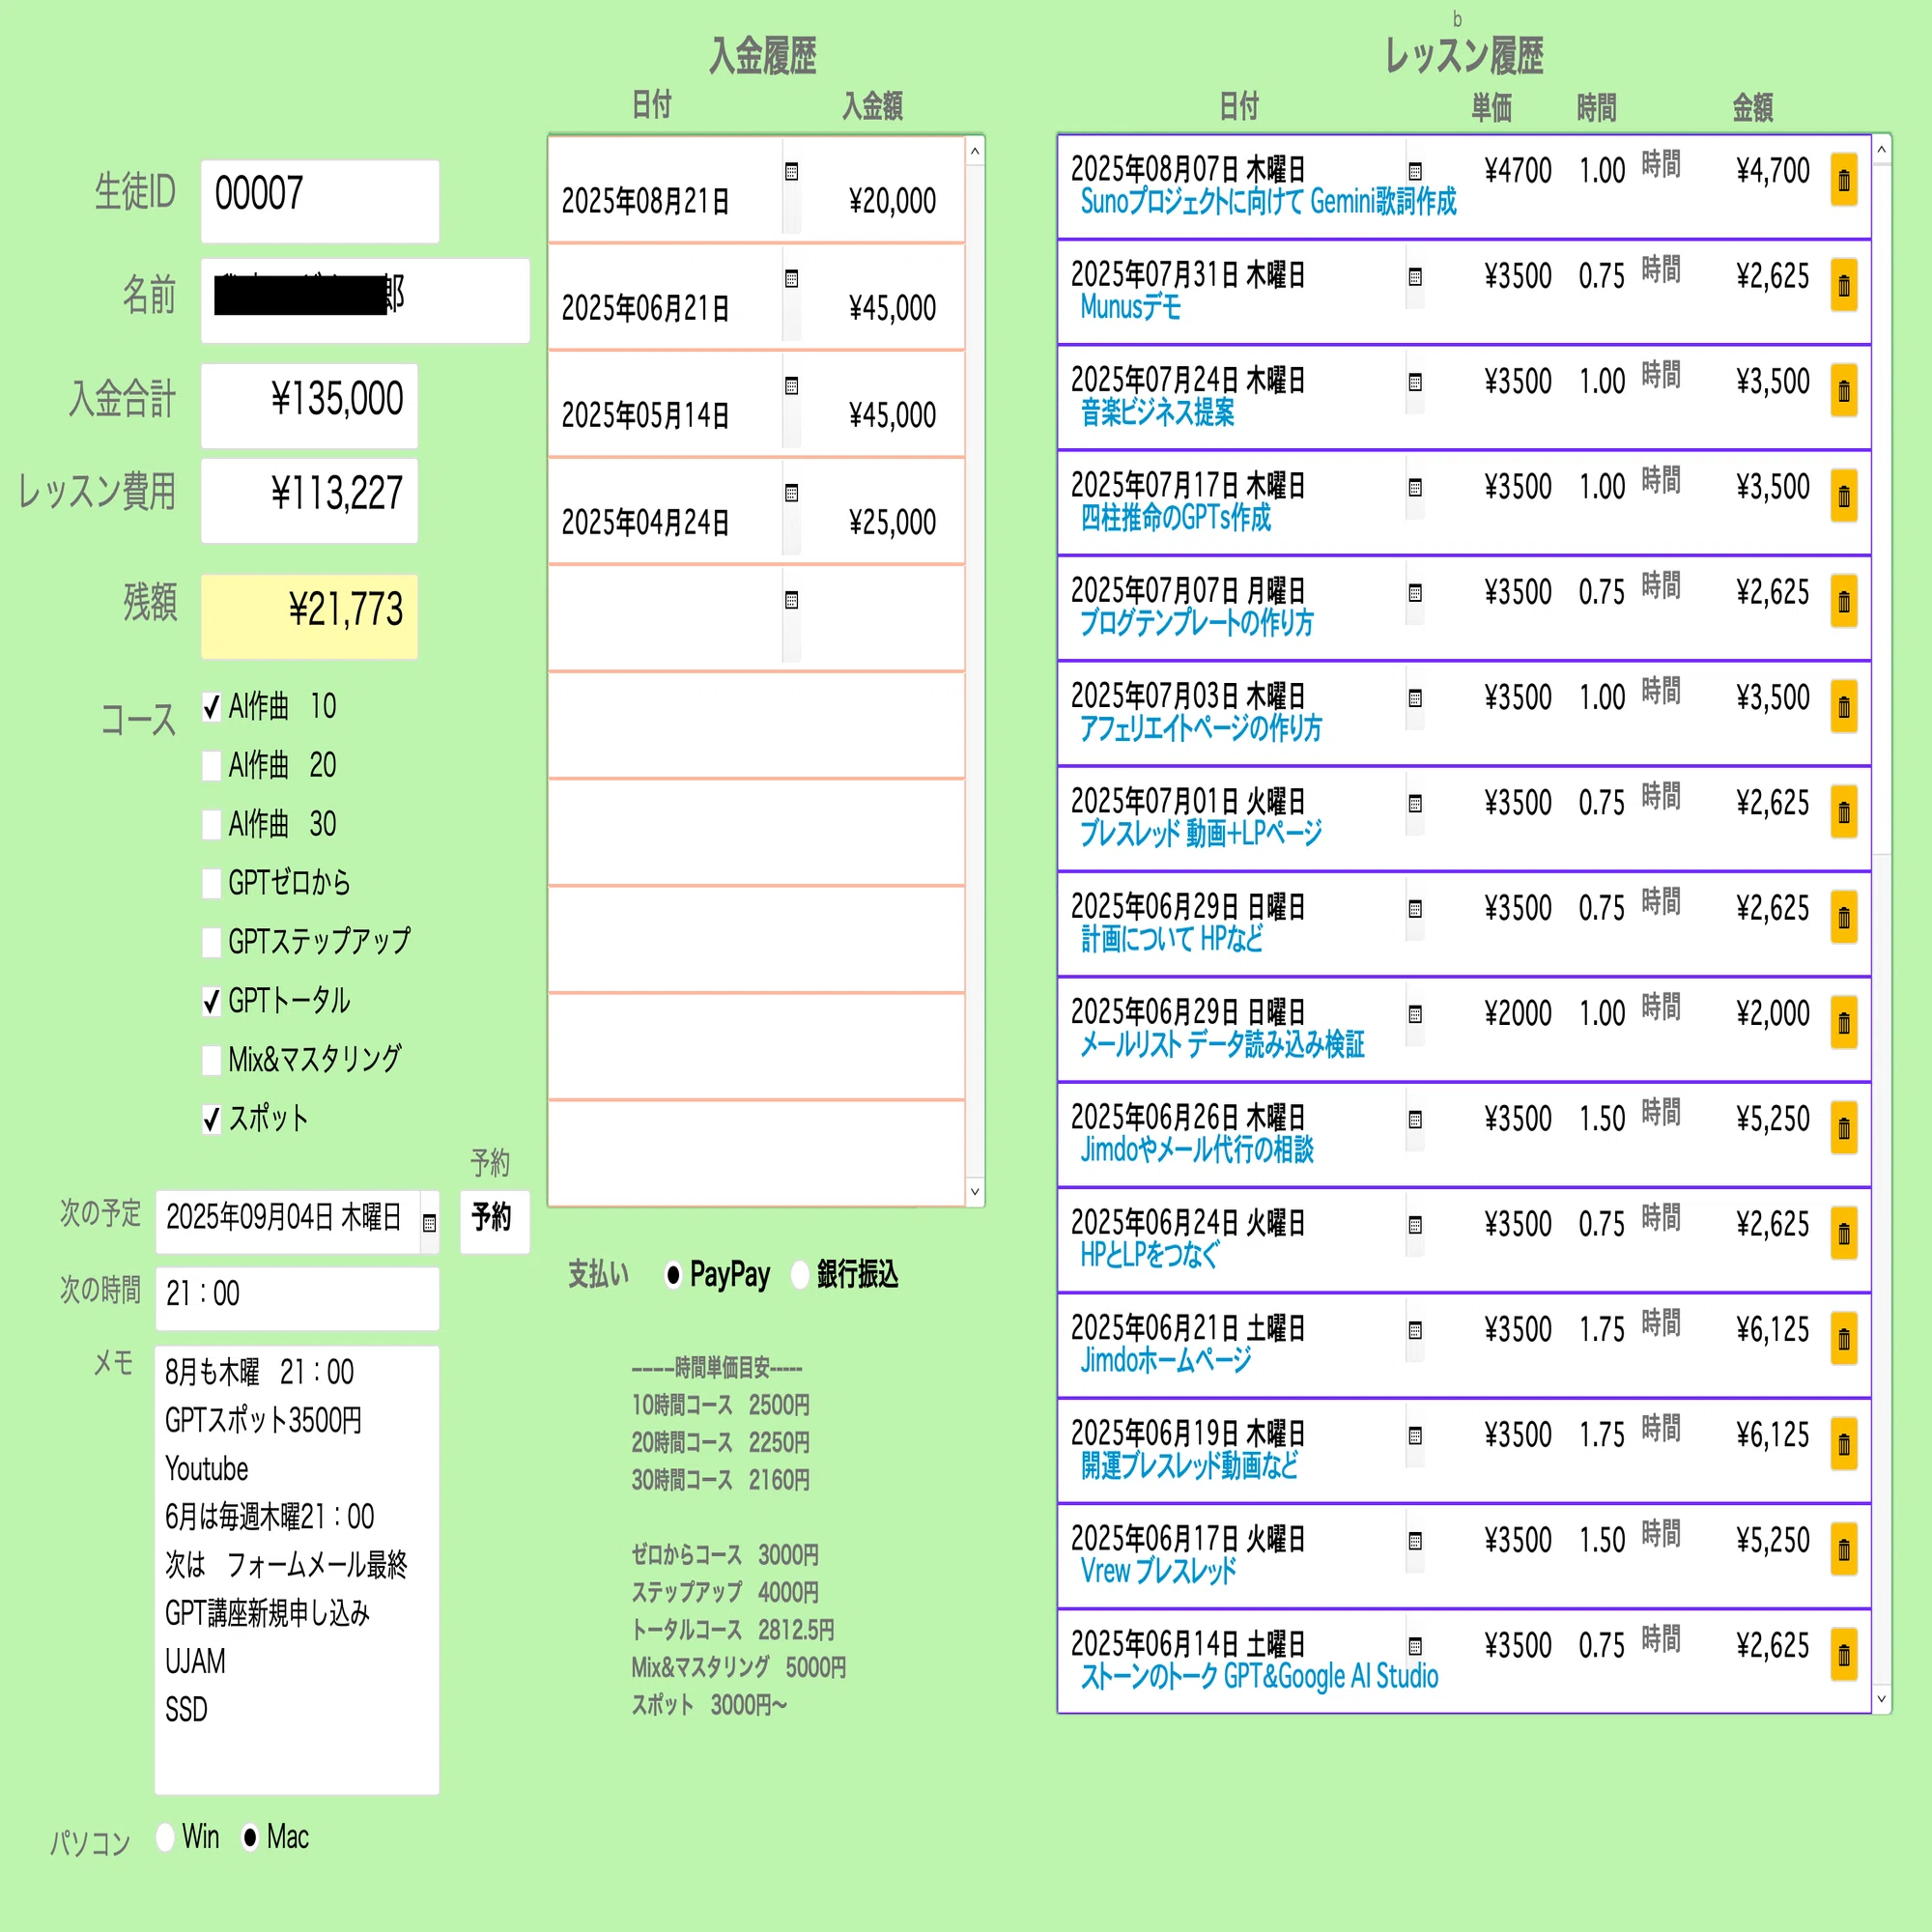Click deposit amount ¥20,000
Viewport: 1932px width, 1932px height.
point(892,201)
